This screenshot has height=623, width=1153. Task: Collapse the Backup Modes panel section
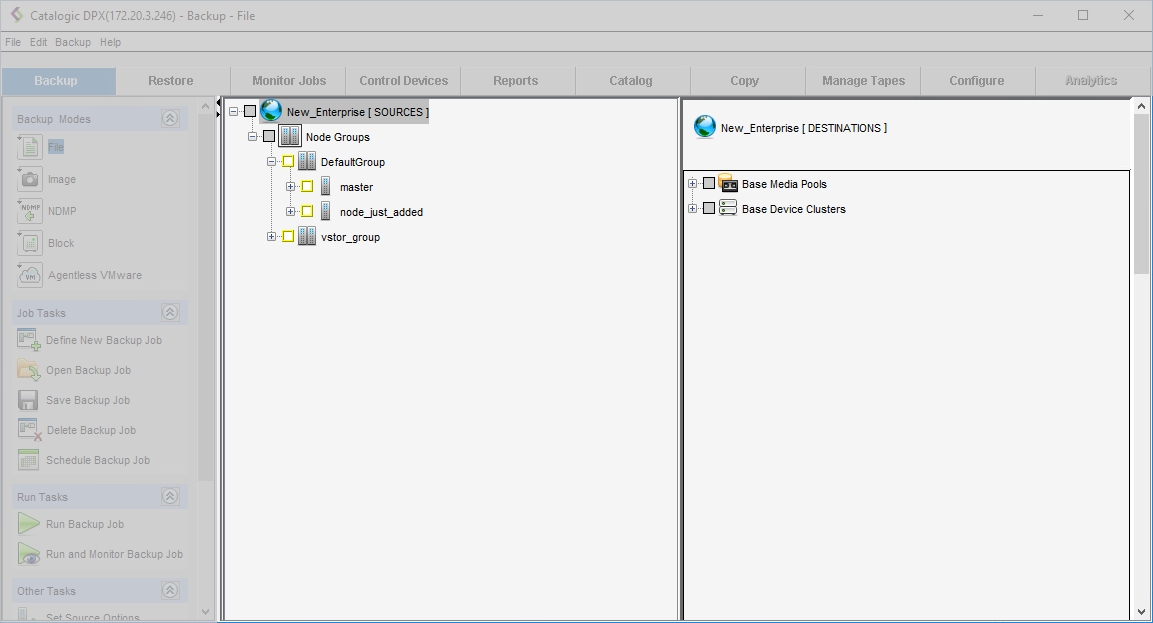click(x=170, y=119)
